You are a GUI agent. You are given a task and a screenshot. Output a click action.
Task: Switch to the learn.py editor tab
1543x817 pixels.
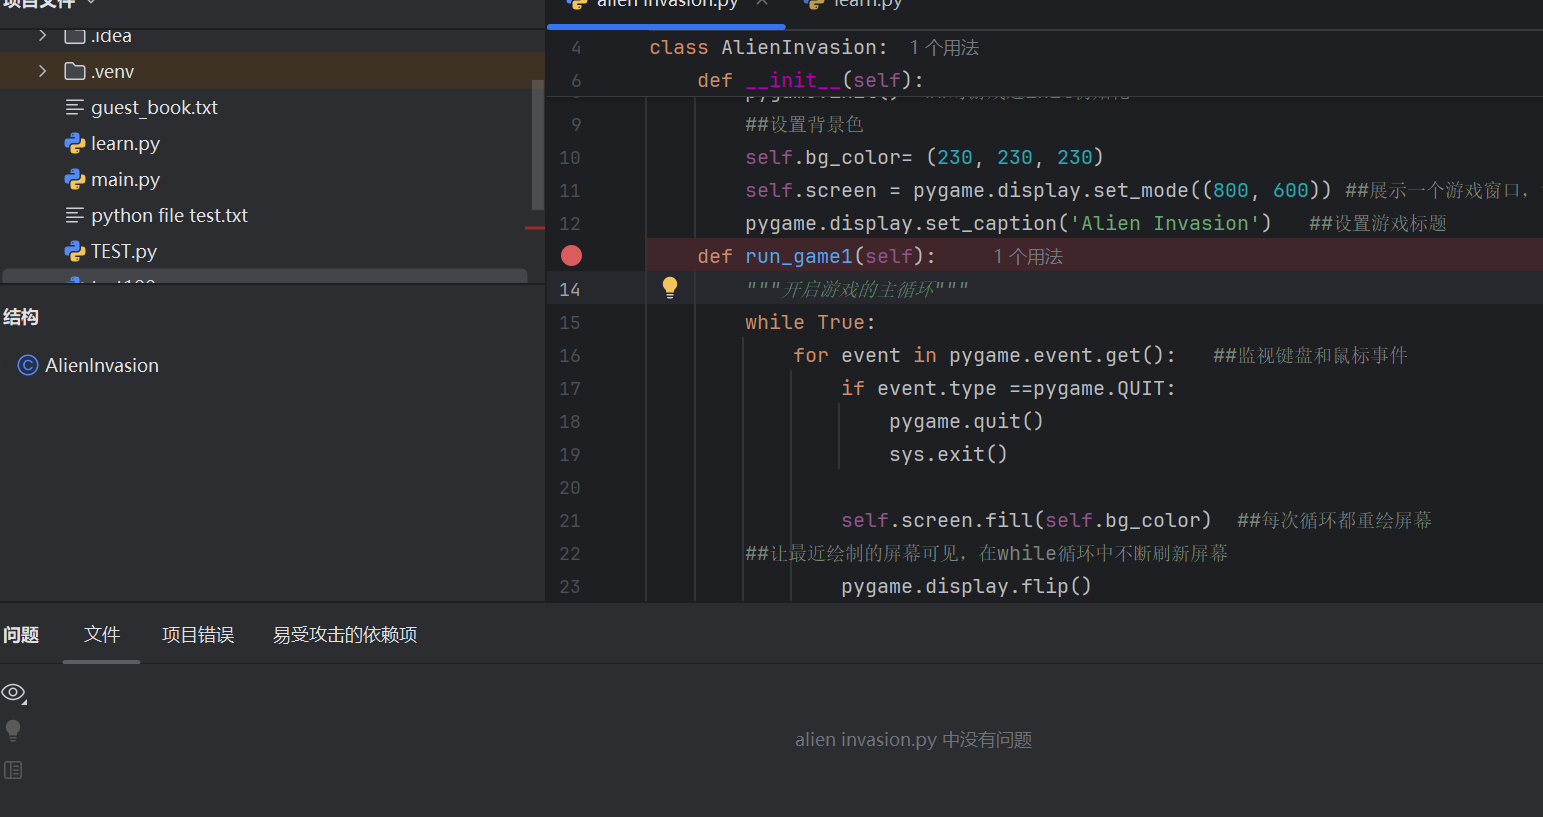(x=862, y=4)
